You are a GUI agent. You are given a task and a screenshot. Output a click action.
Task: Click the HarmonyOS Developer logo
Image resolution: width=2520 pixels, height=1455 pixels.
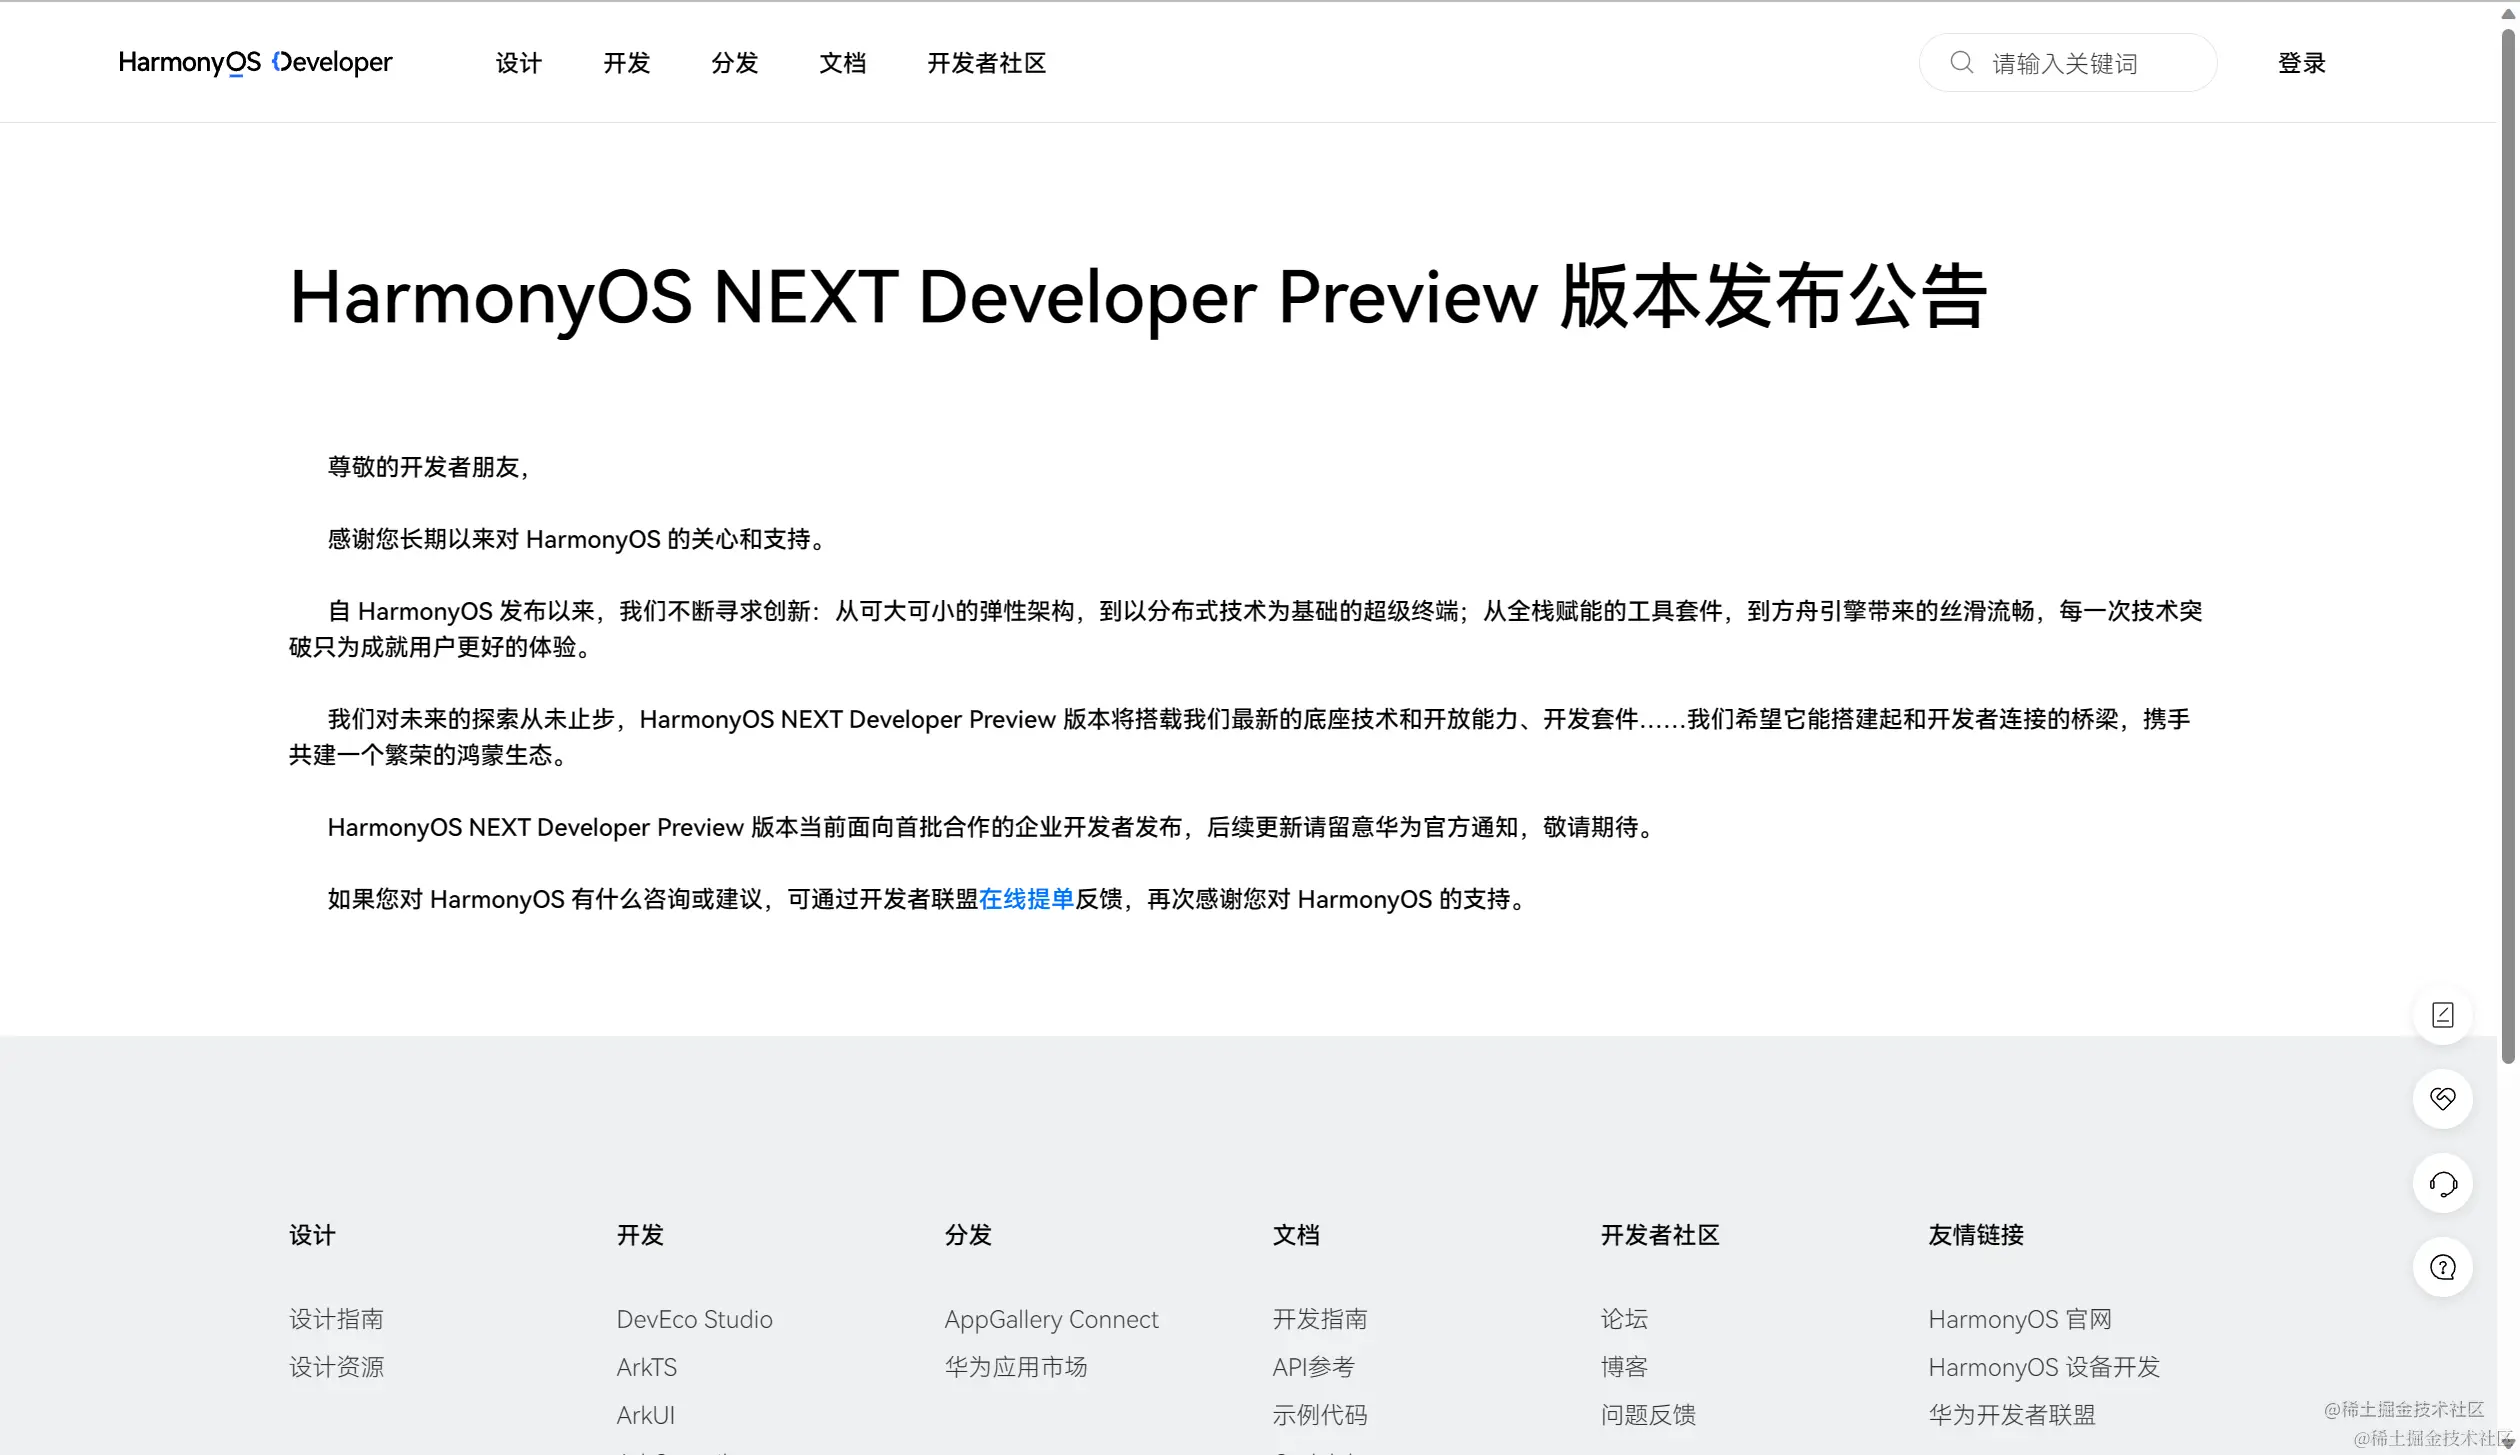[254, 62]
